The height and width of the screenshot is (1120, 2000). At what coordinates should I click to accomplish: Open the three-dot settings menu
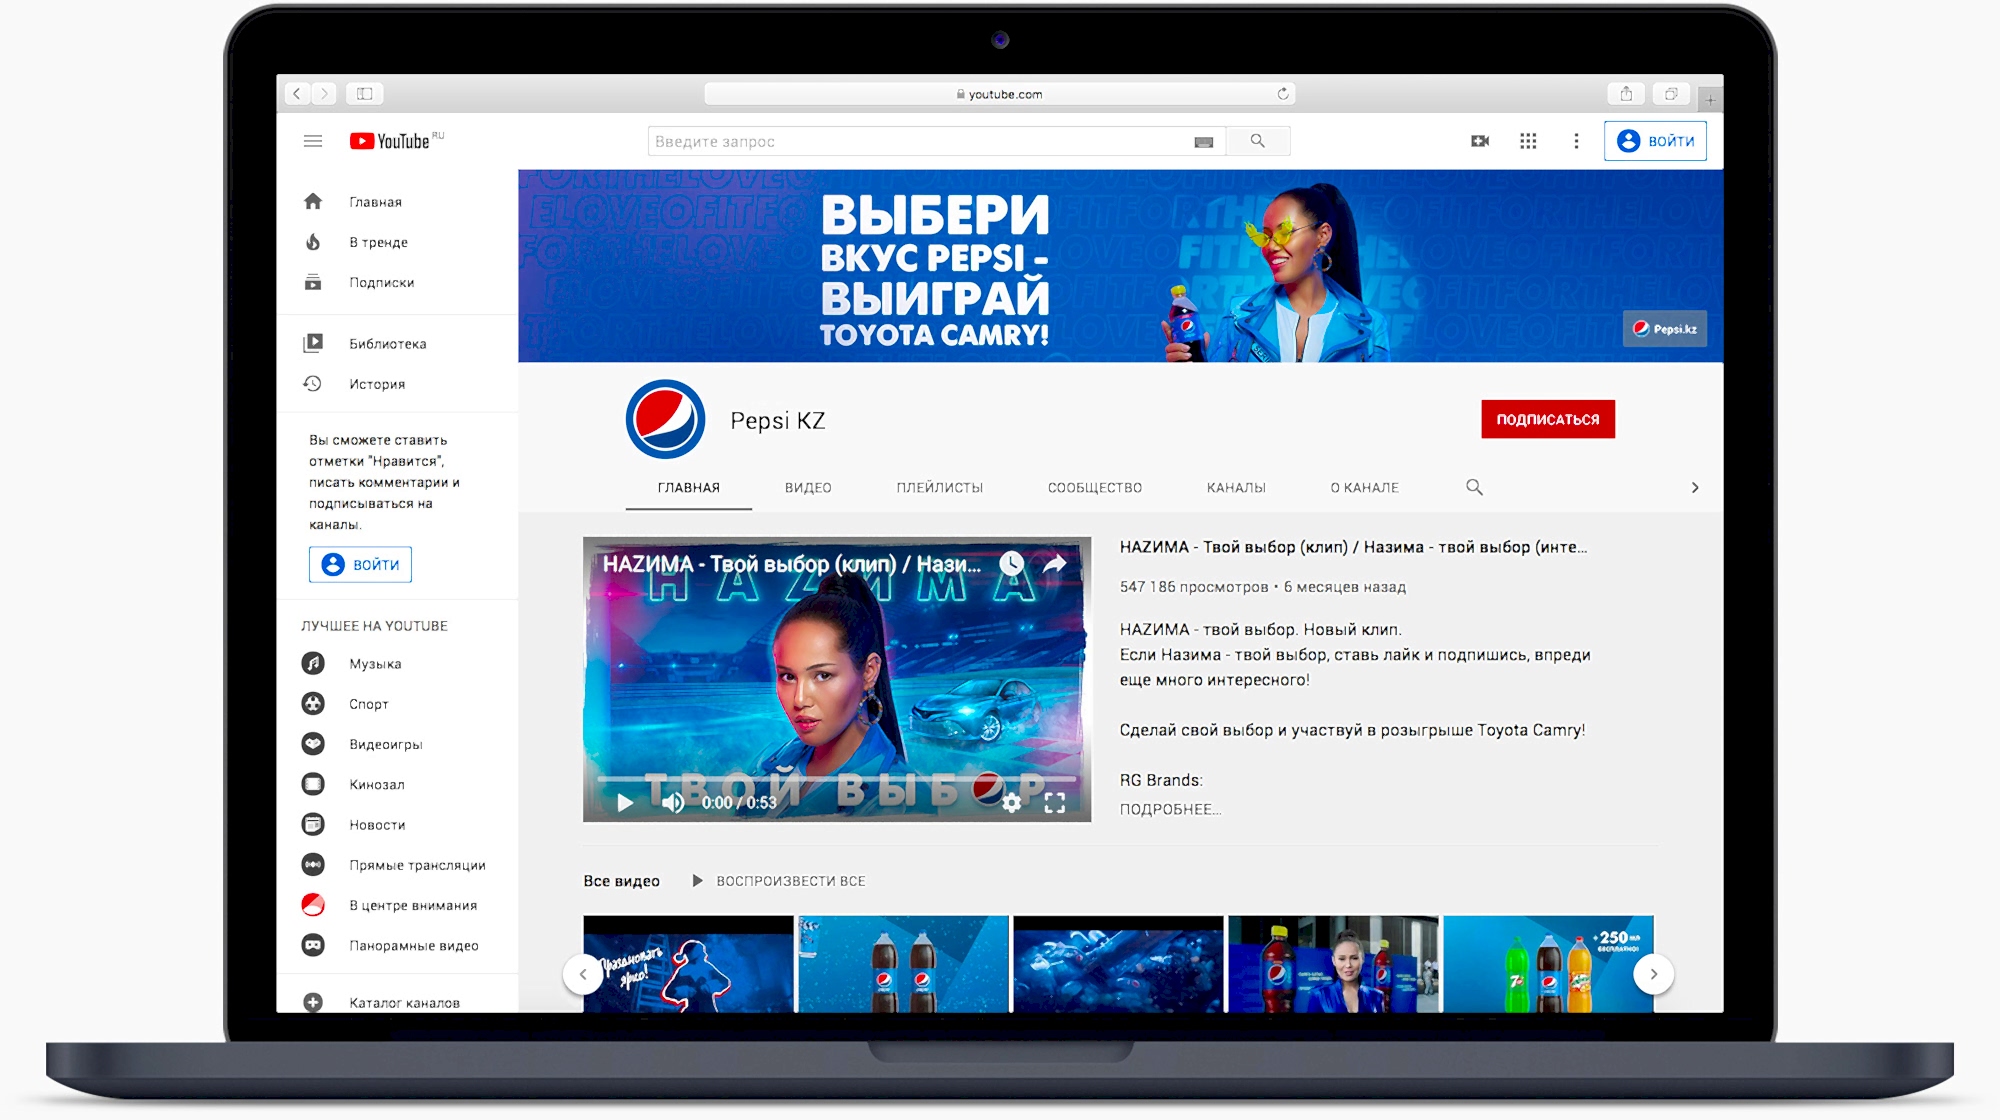(1576, 141)
